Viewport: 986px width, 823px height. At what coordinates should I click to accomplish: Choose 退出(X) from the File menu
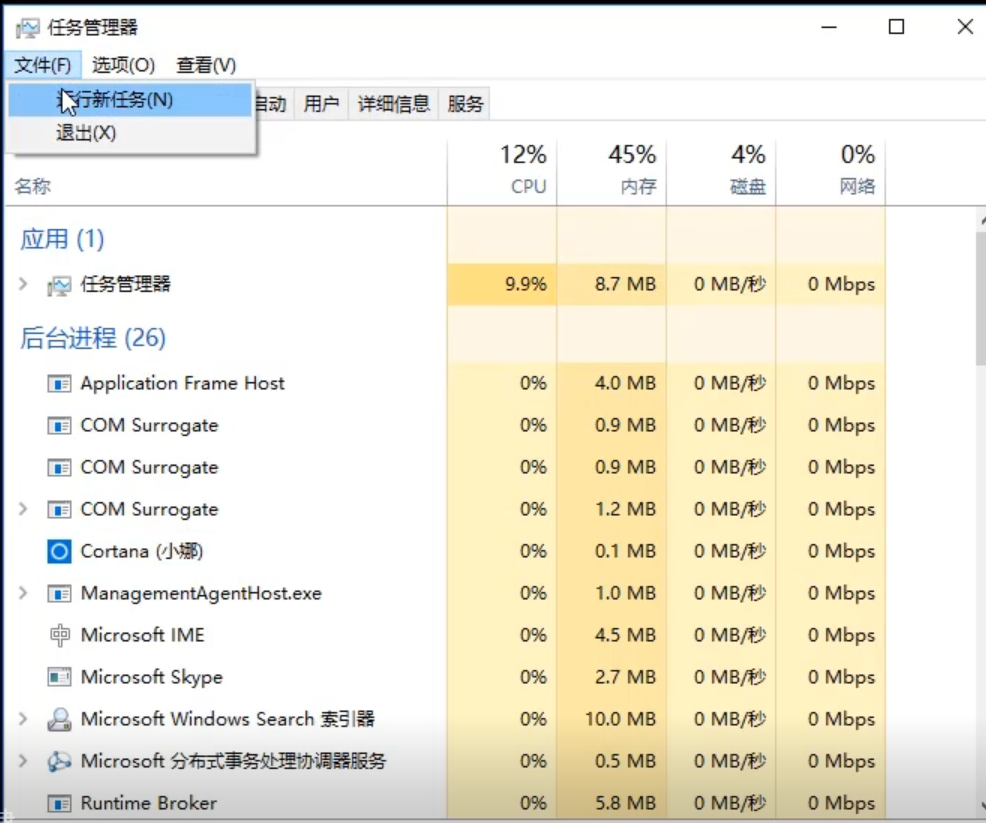pos(130,133)
